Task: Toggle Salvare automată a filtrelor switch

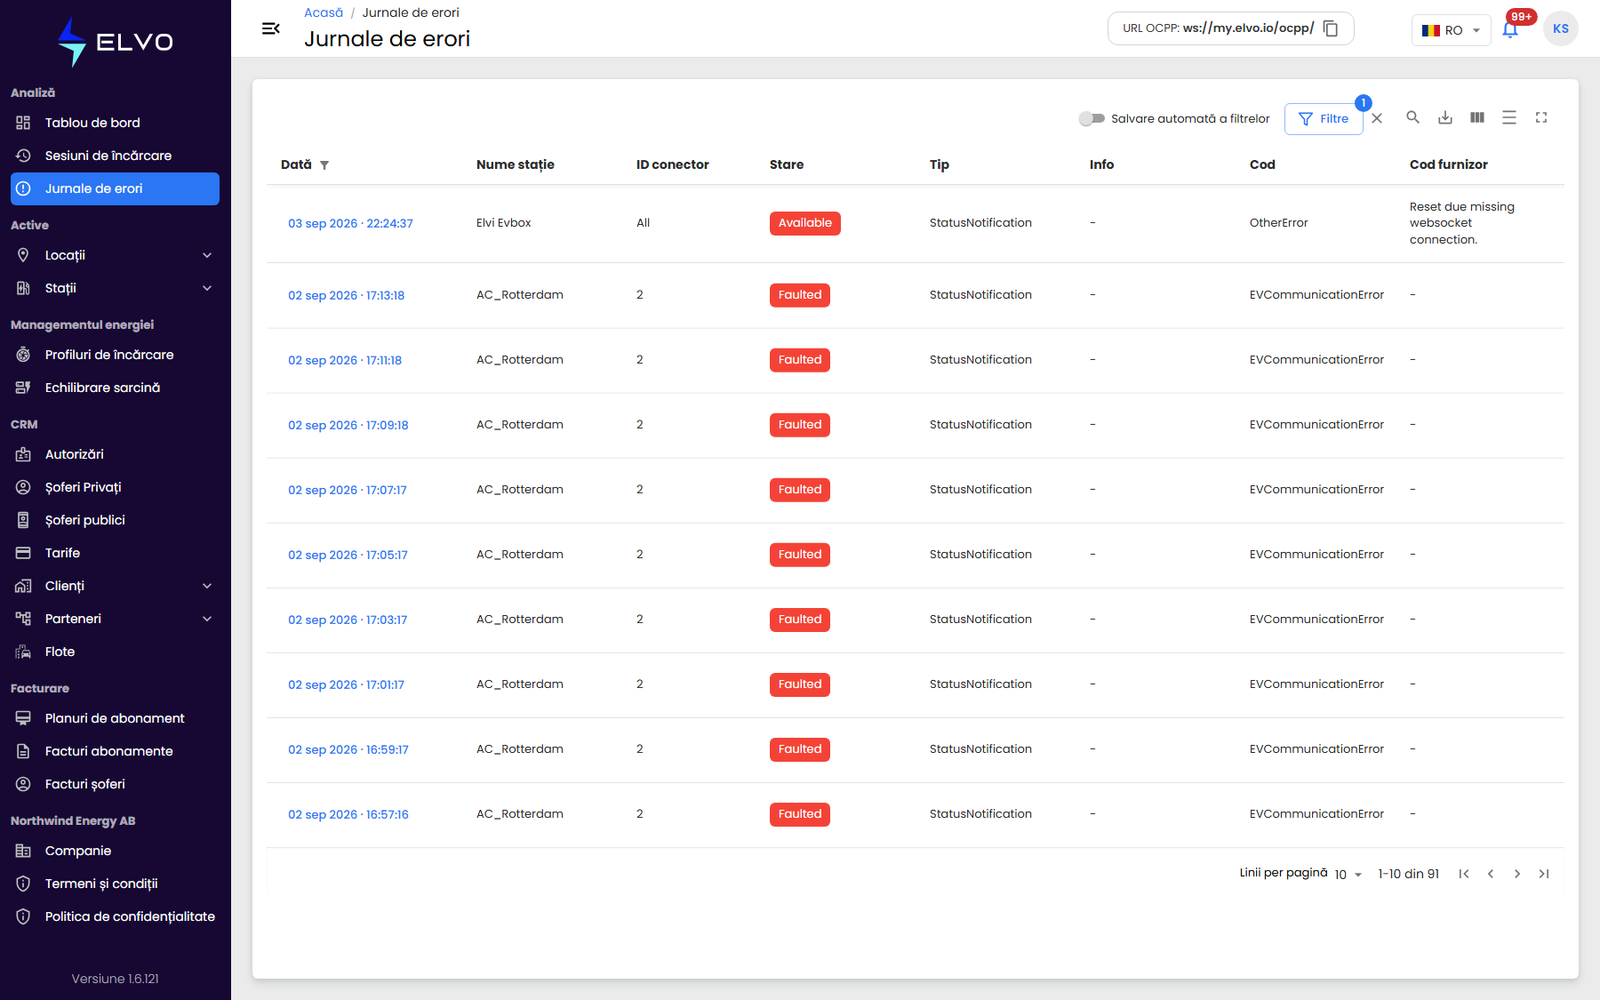Action: coord(1091,118)
